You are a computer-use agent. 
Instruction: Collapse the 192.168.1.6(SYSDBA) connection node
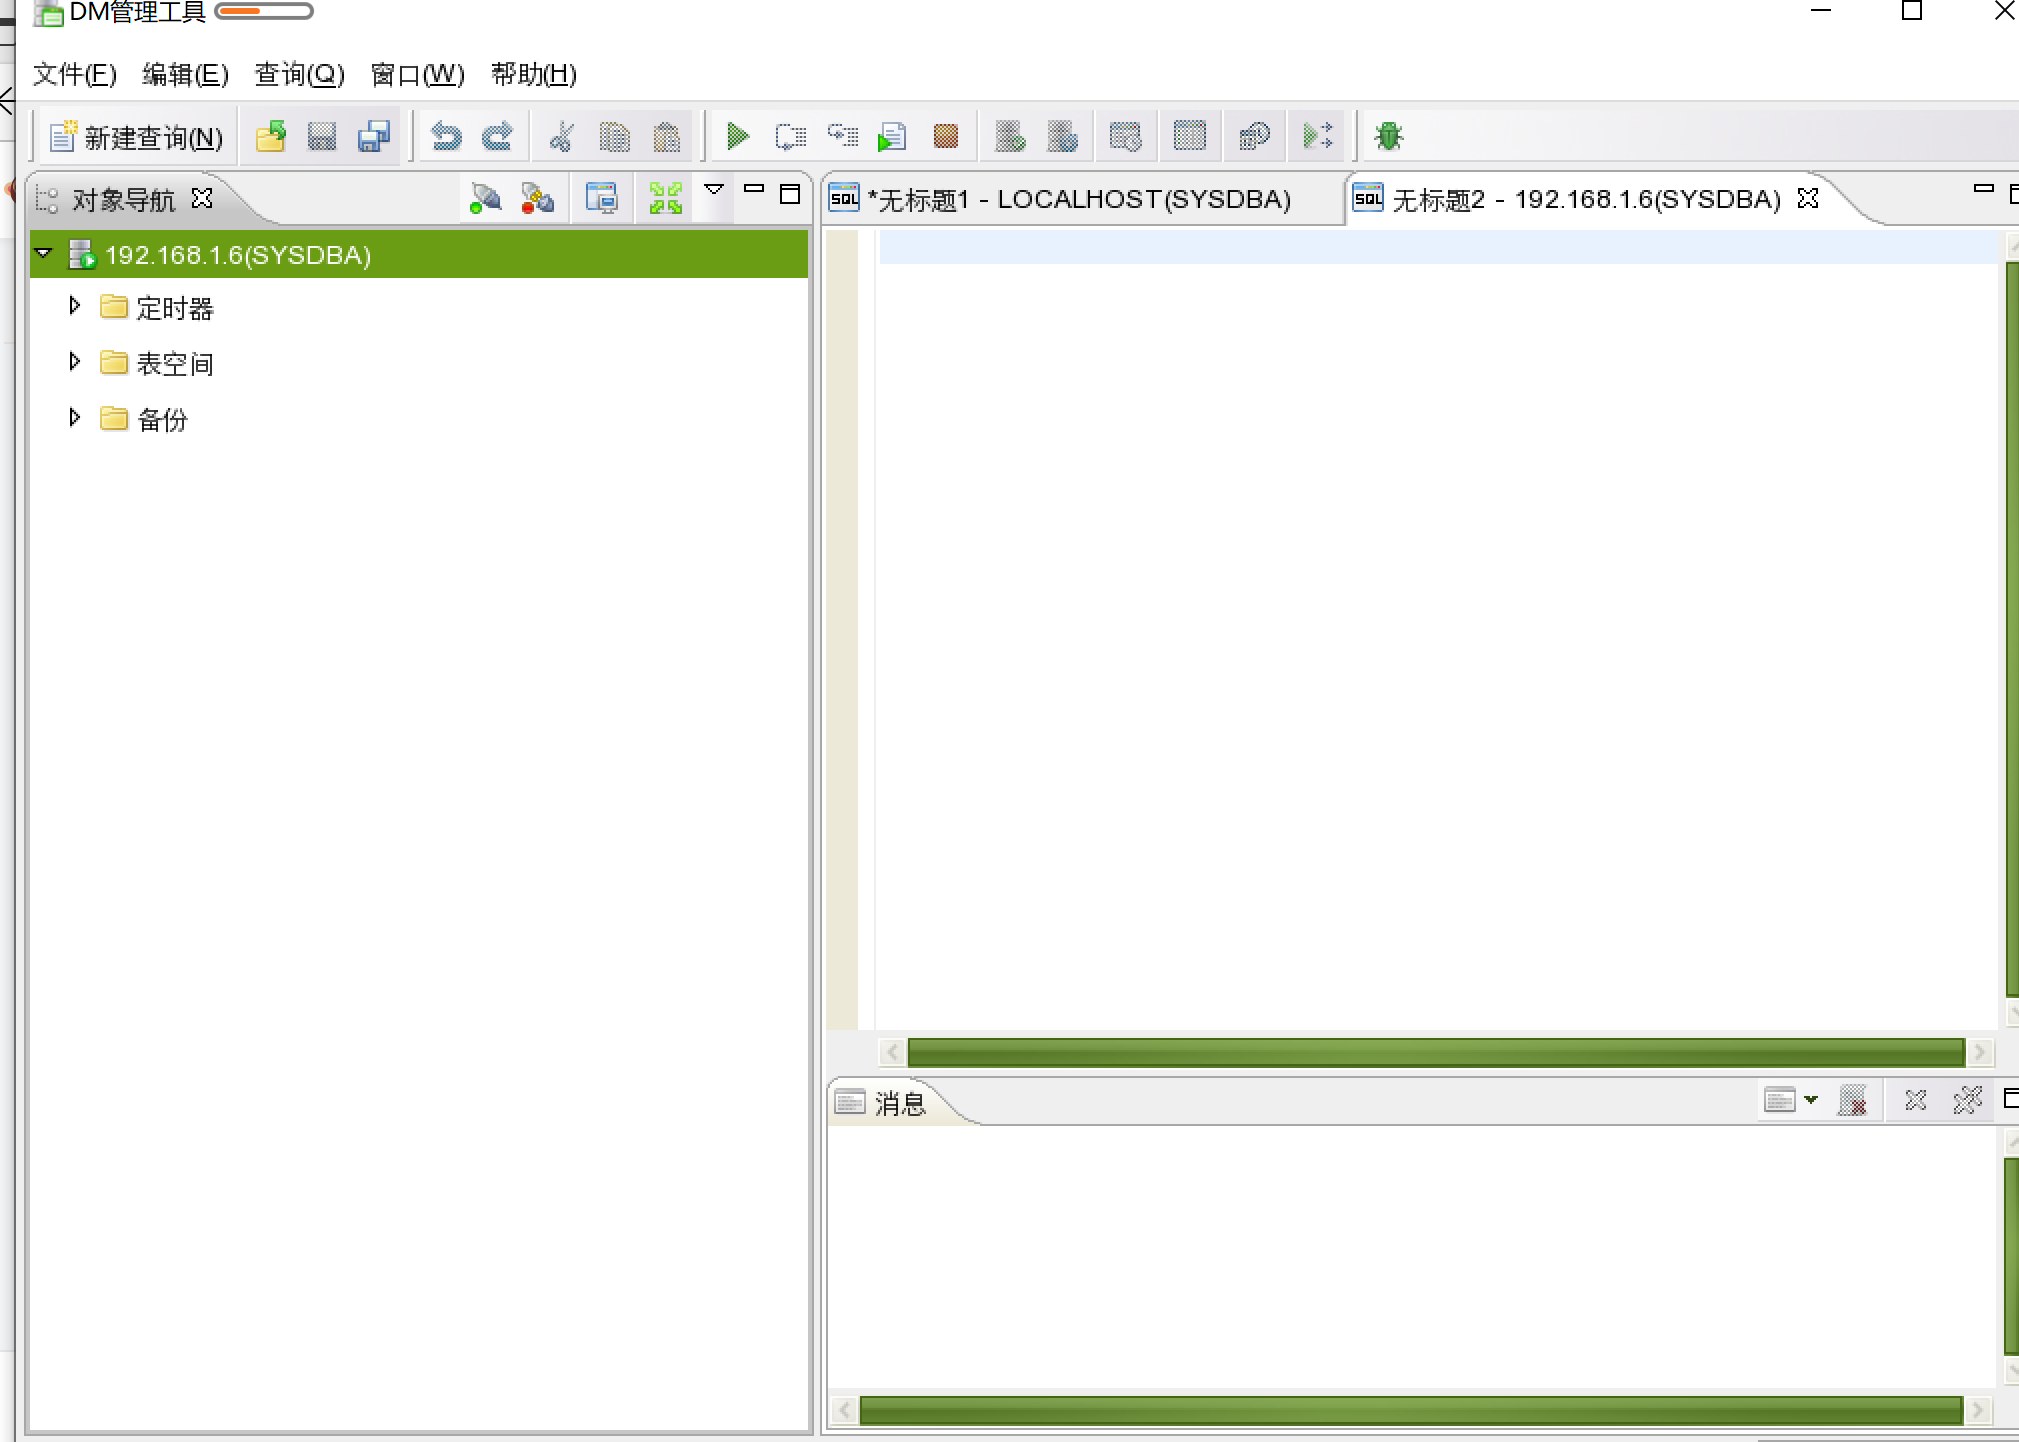43,254
